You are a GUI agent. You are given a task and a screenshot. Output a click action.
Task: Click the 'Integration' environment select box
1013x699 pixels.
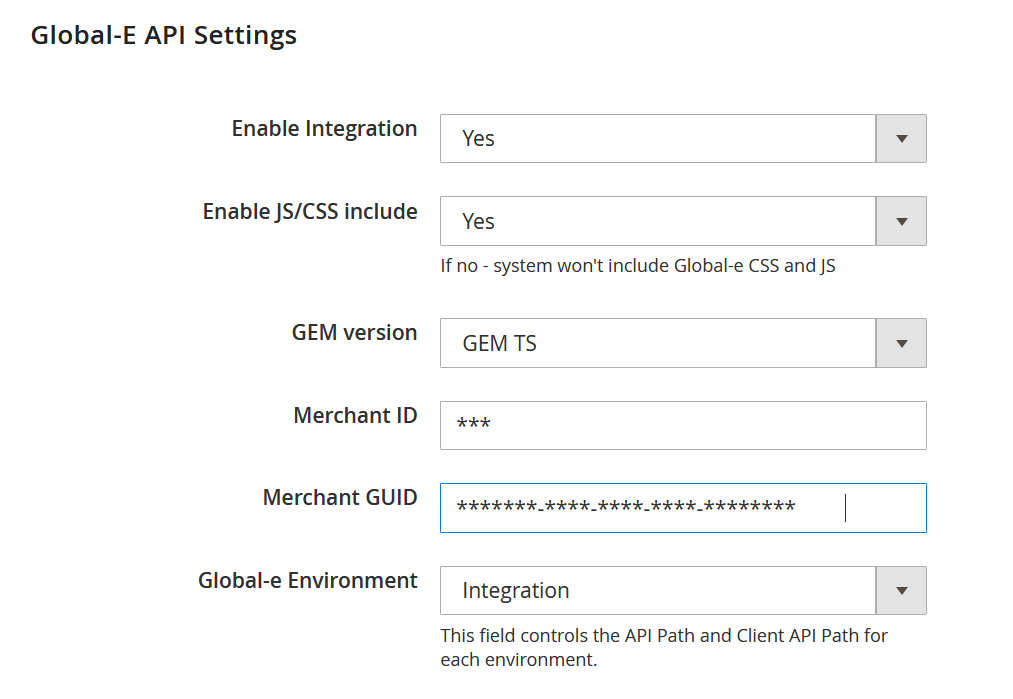658,591
